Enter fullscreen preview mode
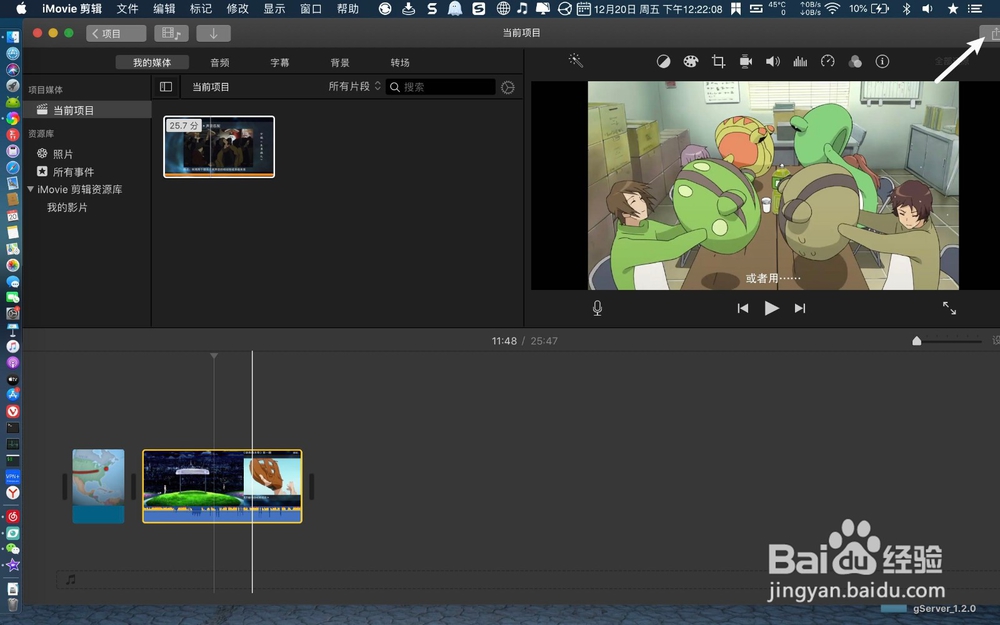 coord(950,308)
